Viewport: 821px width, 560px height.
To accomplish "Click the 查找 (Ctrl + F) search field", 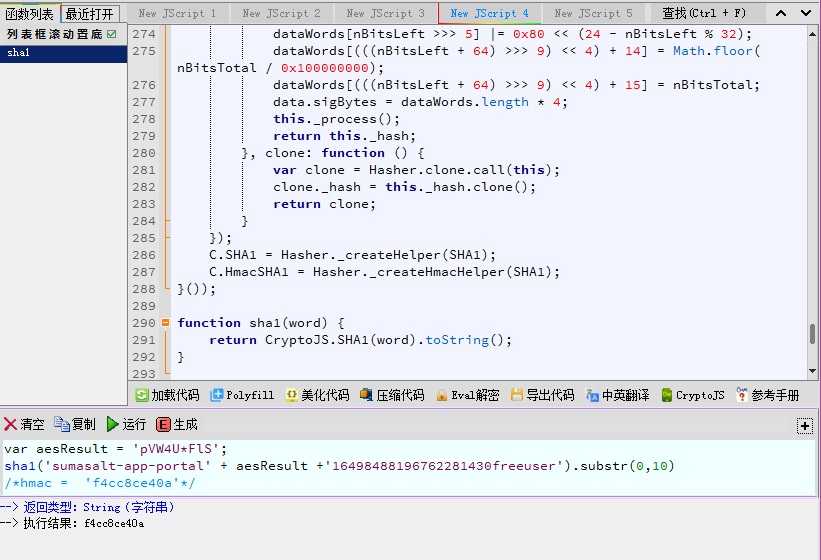I will [x=704, y=13].
